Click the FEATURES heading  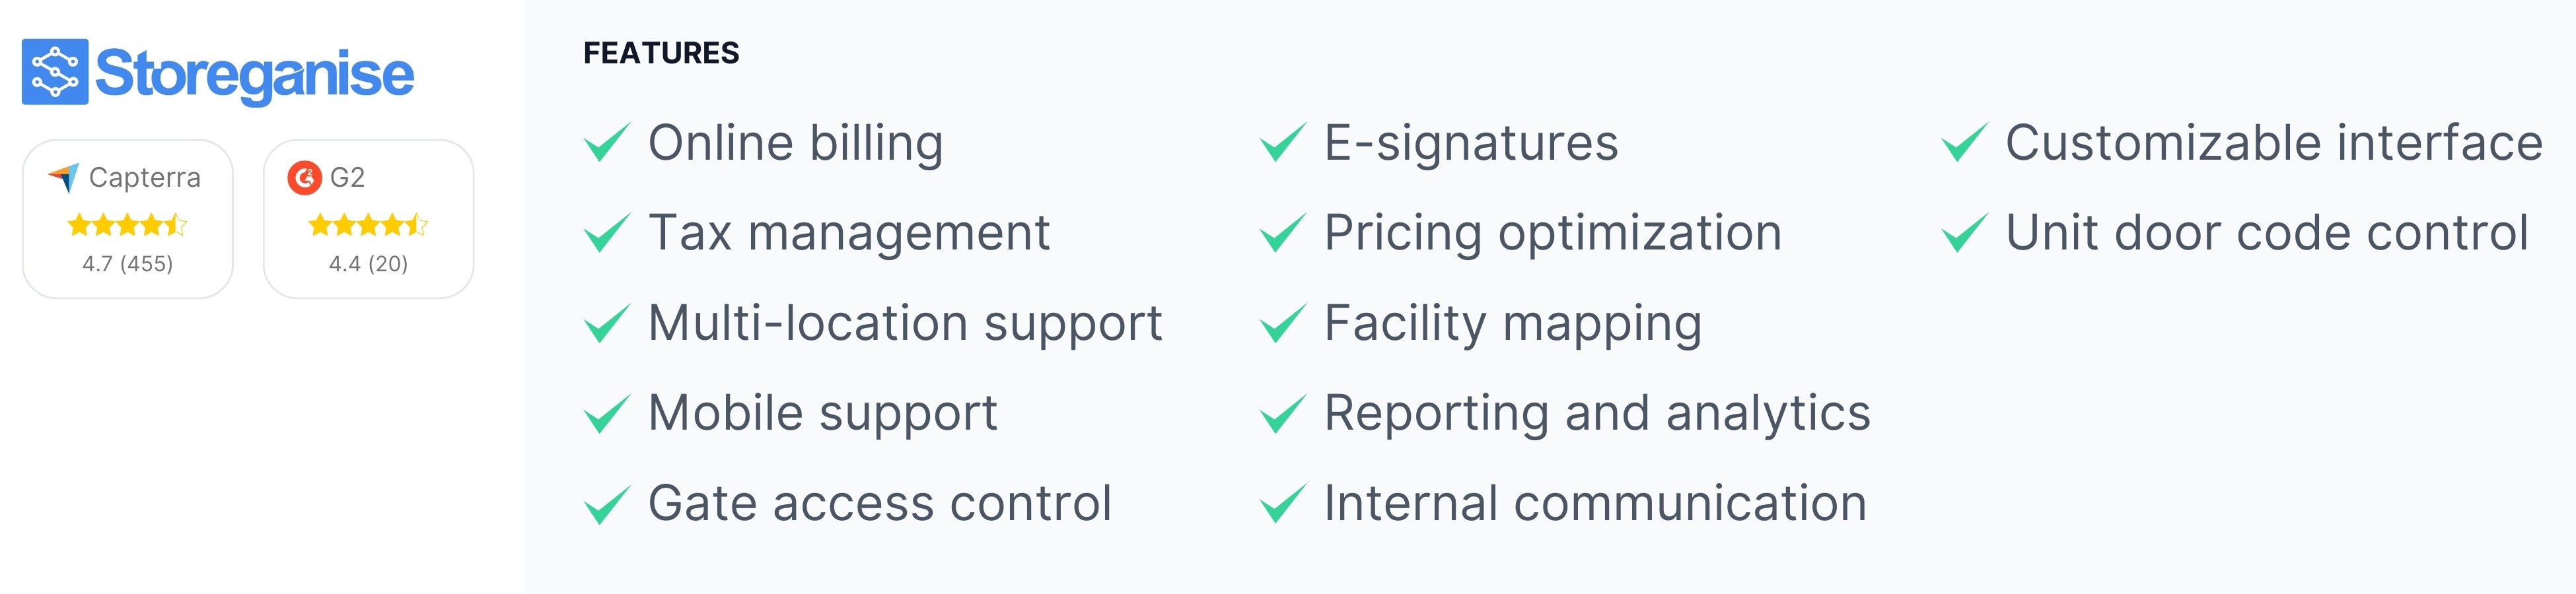(661, 53)
